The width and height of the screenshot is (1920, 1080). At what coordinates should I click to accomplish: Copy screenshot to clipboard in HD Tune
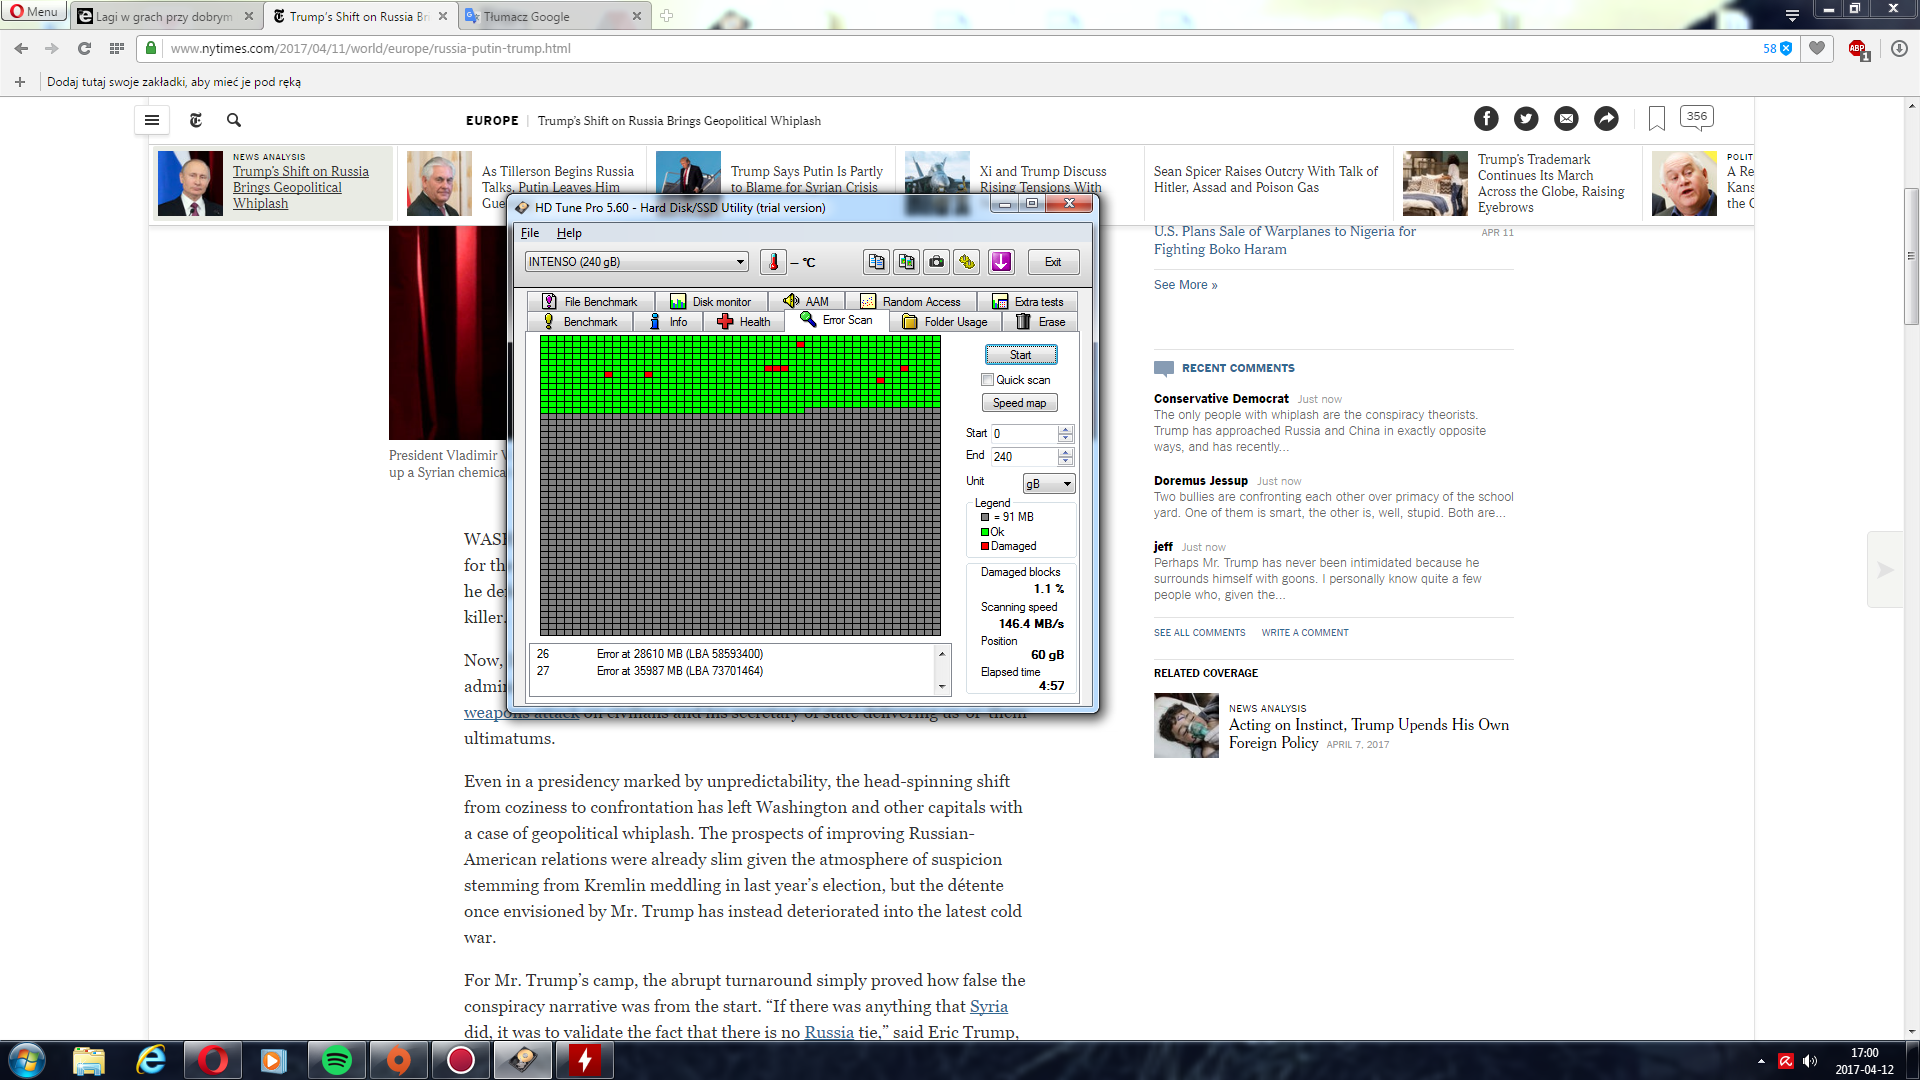coord(906,262)
